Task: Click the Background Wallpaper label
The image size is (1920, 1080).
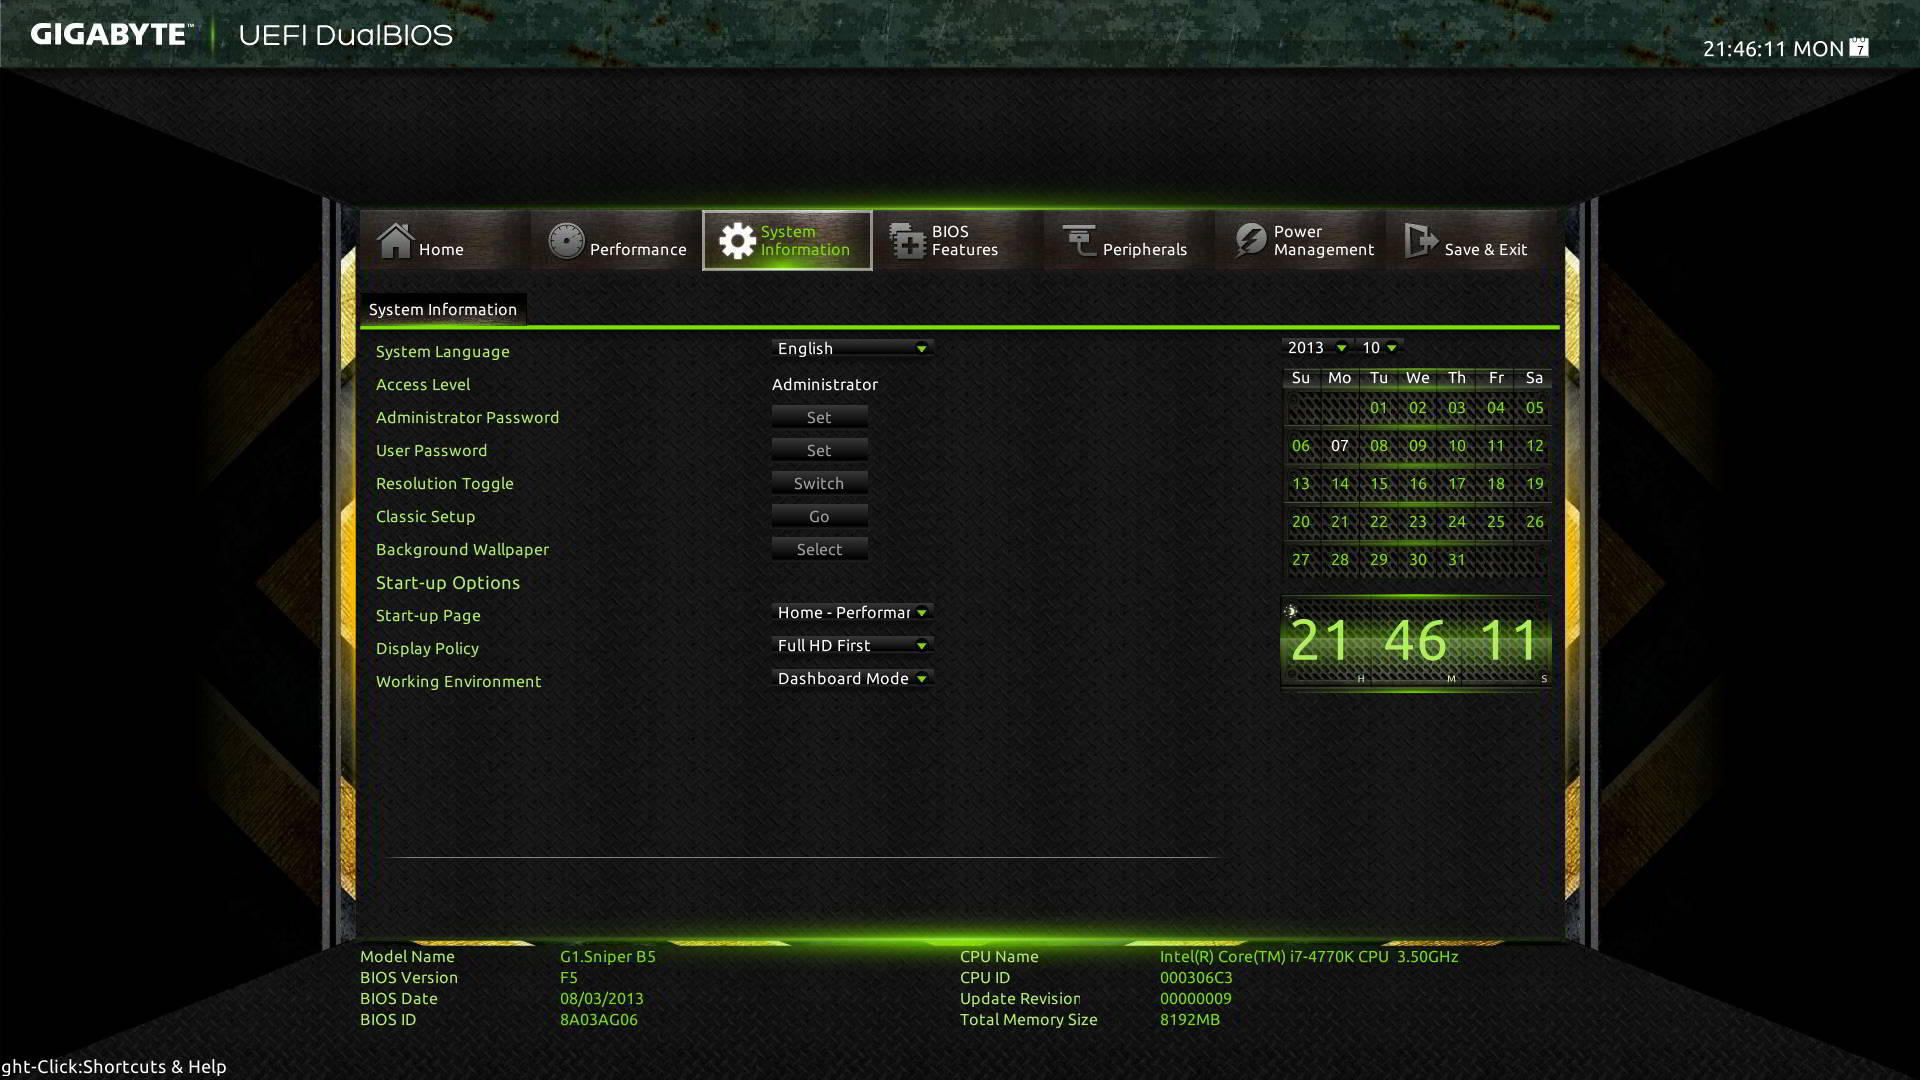Action: [x=462, y=549]
